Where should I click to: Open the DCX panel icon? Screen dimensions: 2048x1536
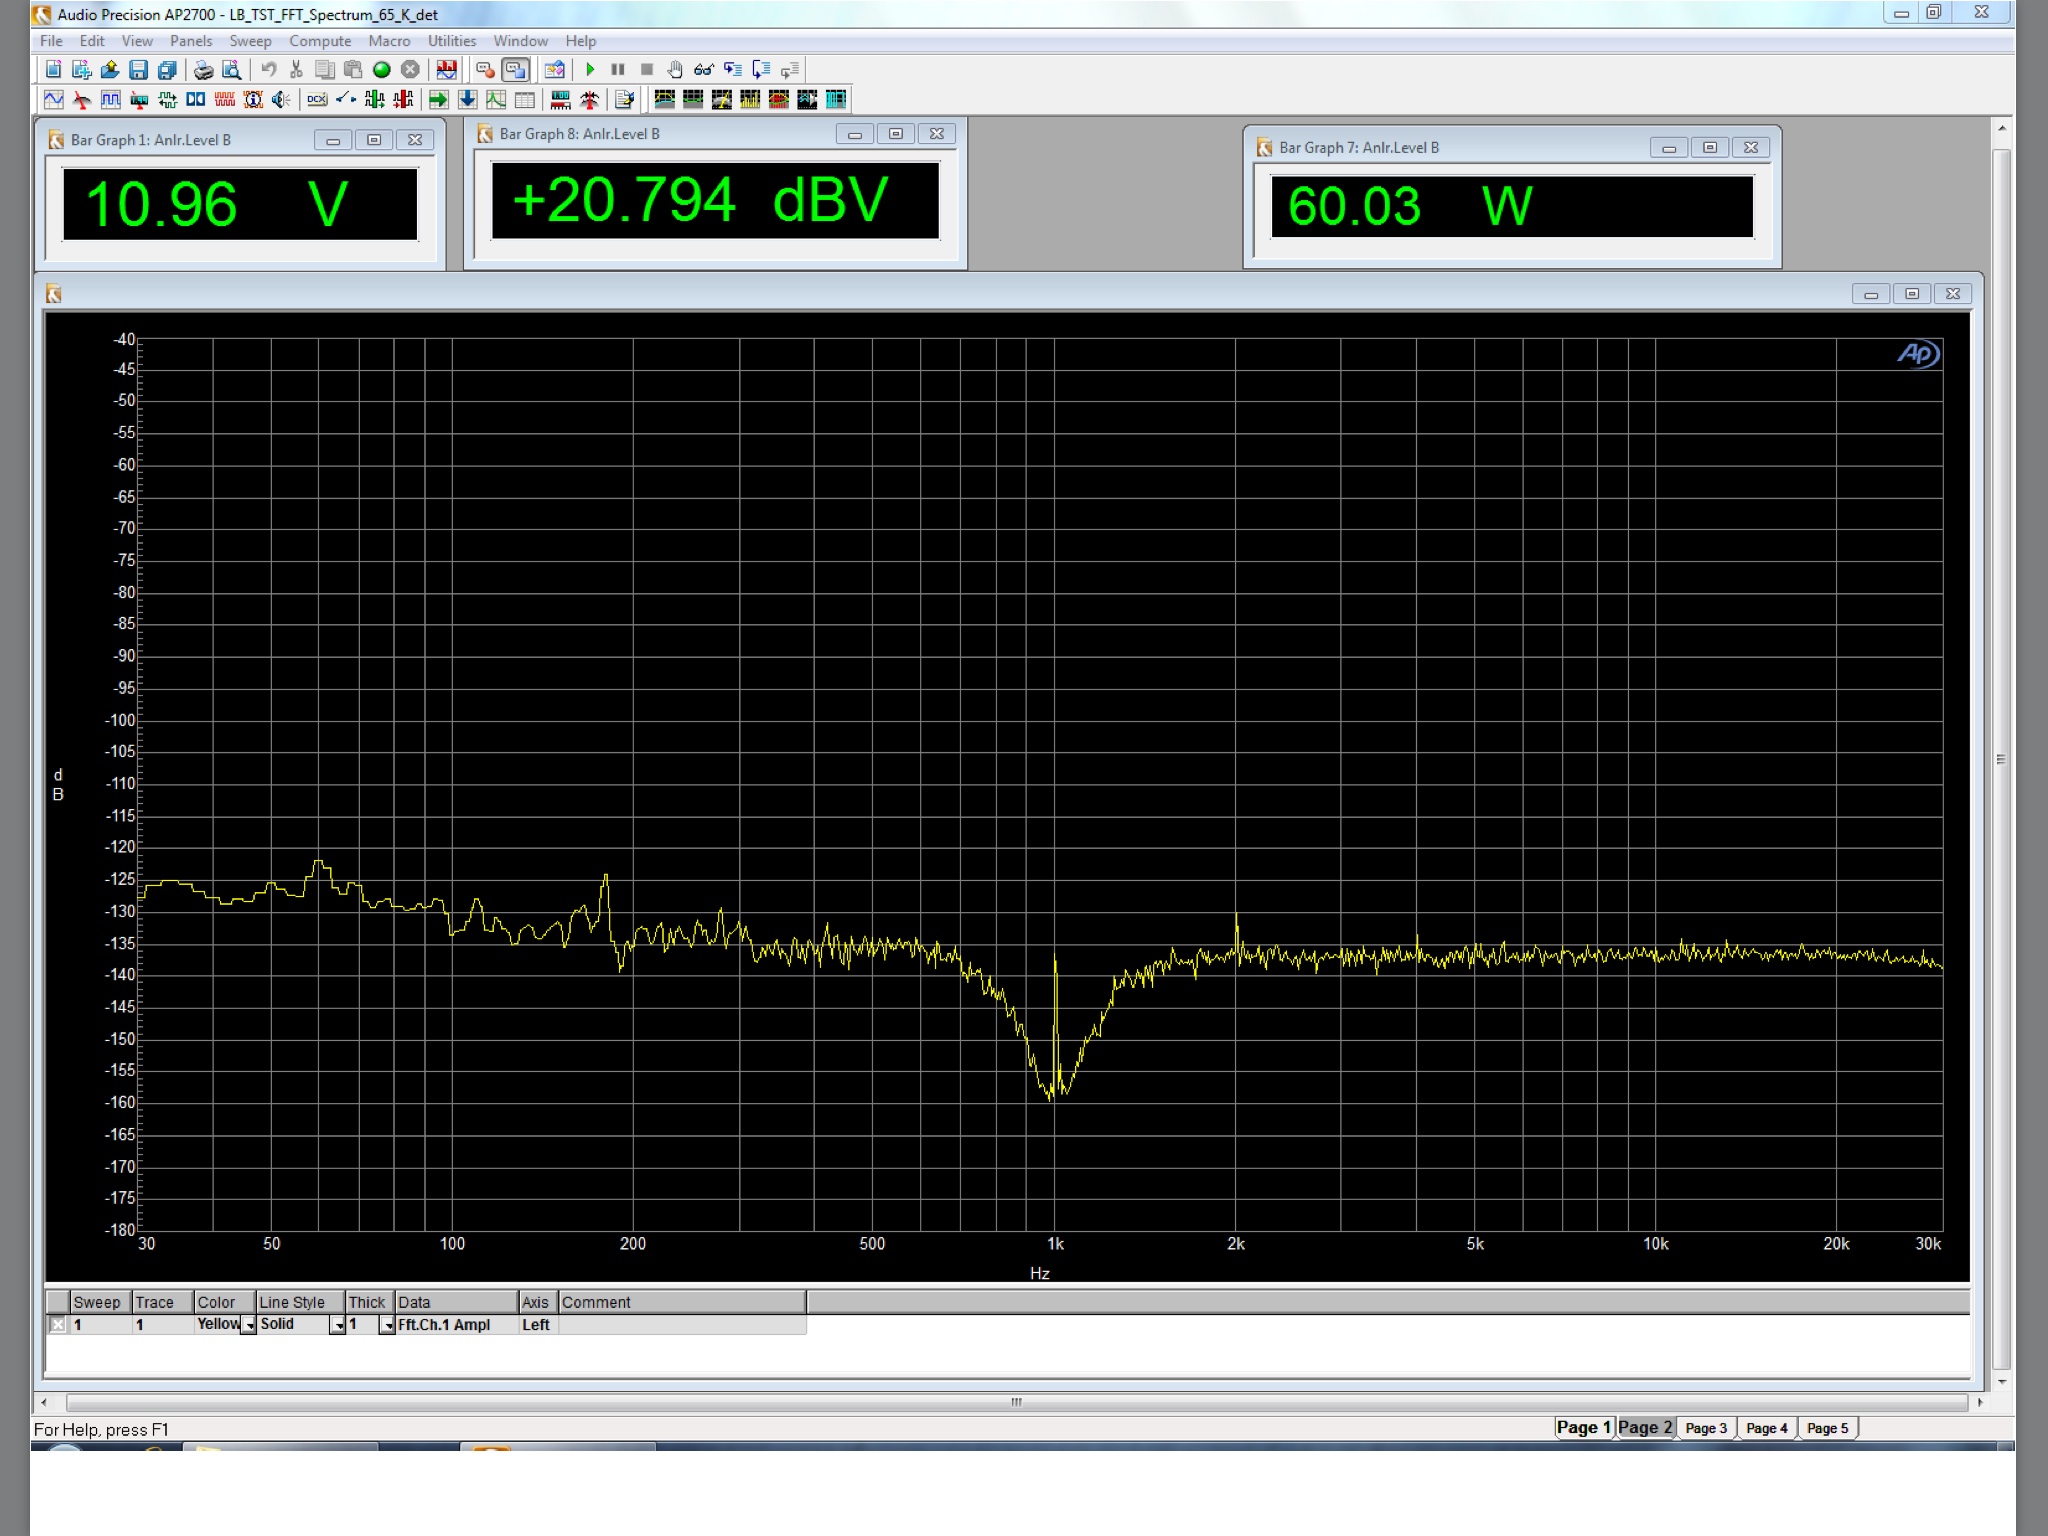click(317, 99)
